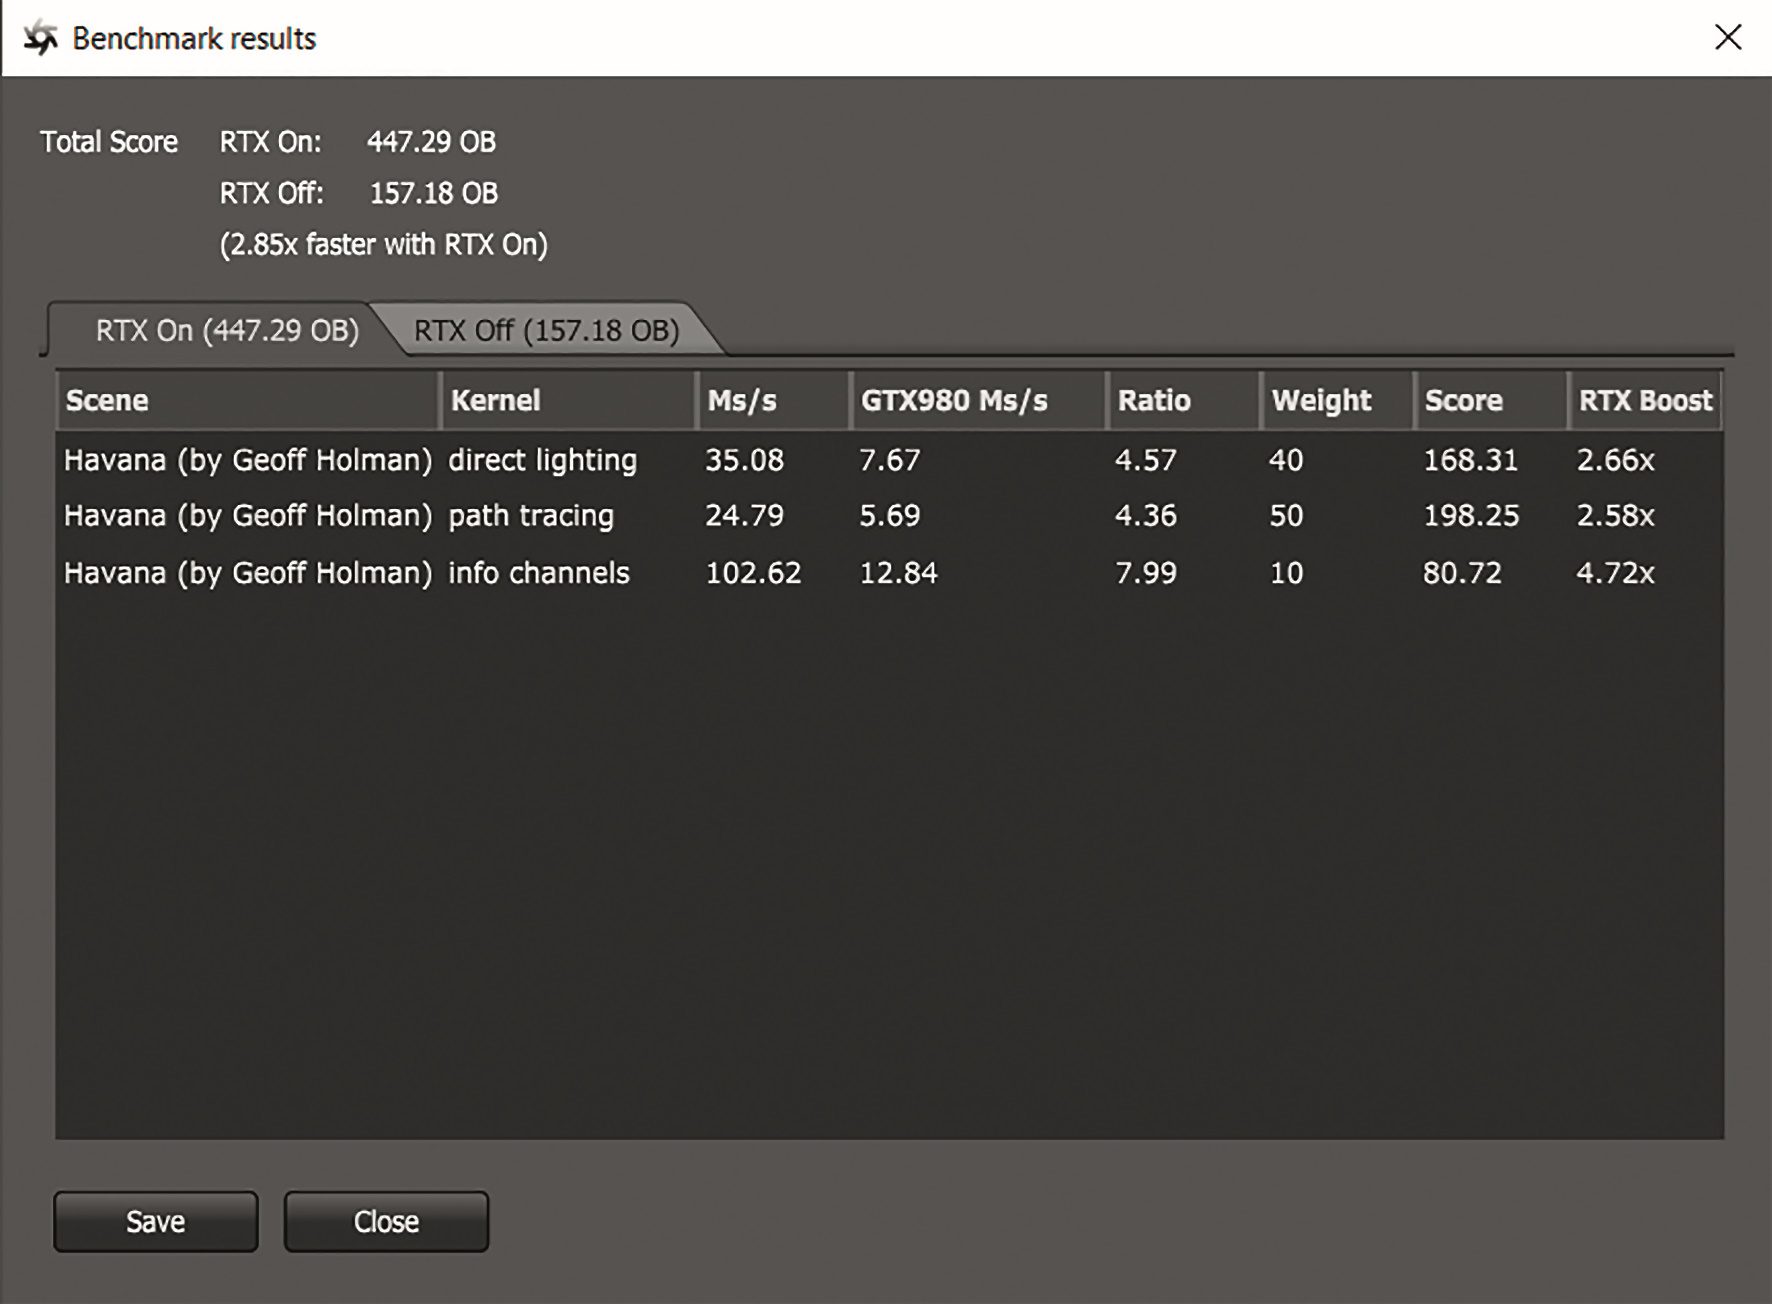Image resolution: width=1772 pixels, height=1304 pixels.
Task: Select the Havana direct lighting row
Action: tap(248, 460)
